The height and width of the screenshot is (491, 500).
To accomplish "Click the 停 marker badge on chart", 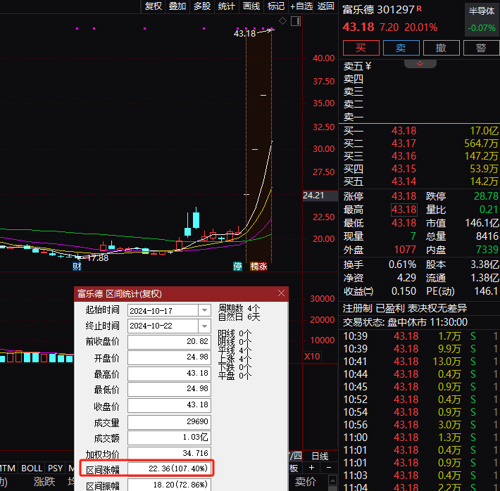I will pyautogui.click(x=237, y=266).
